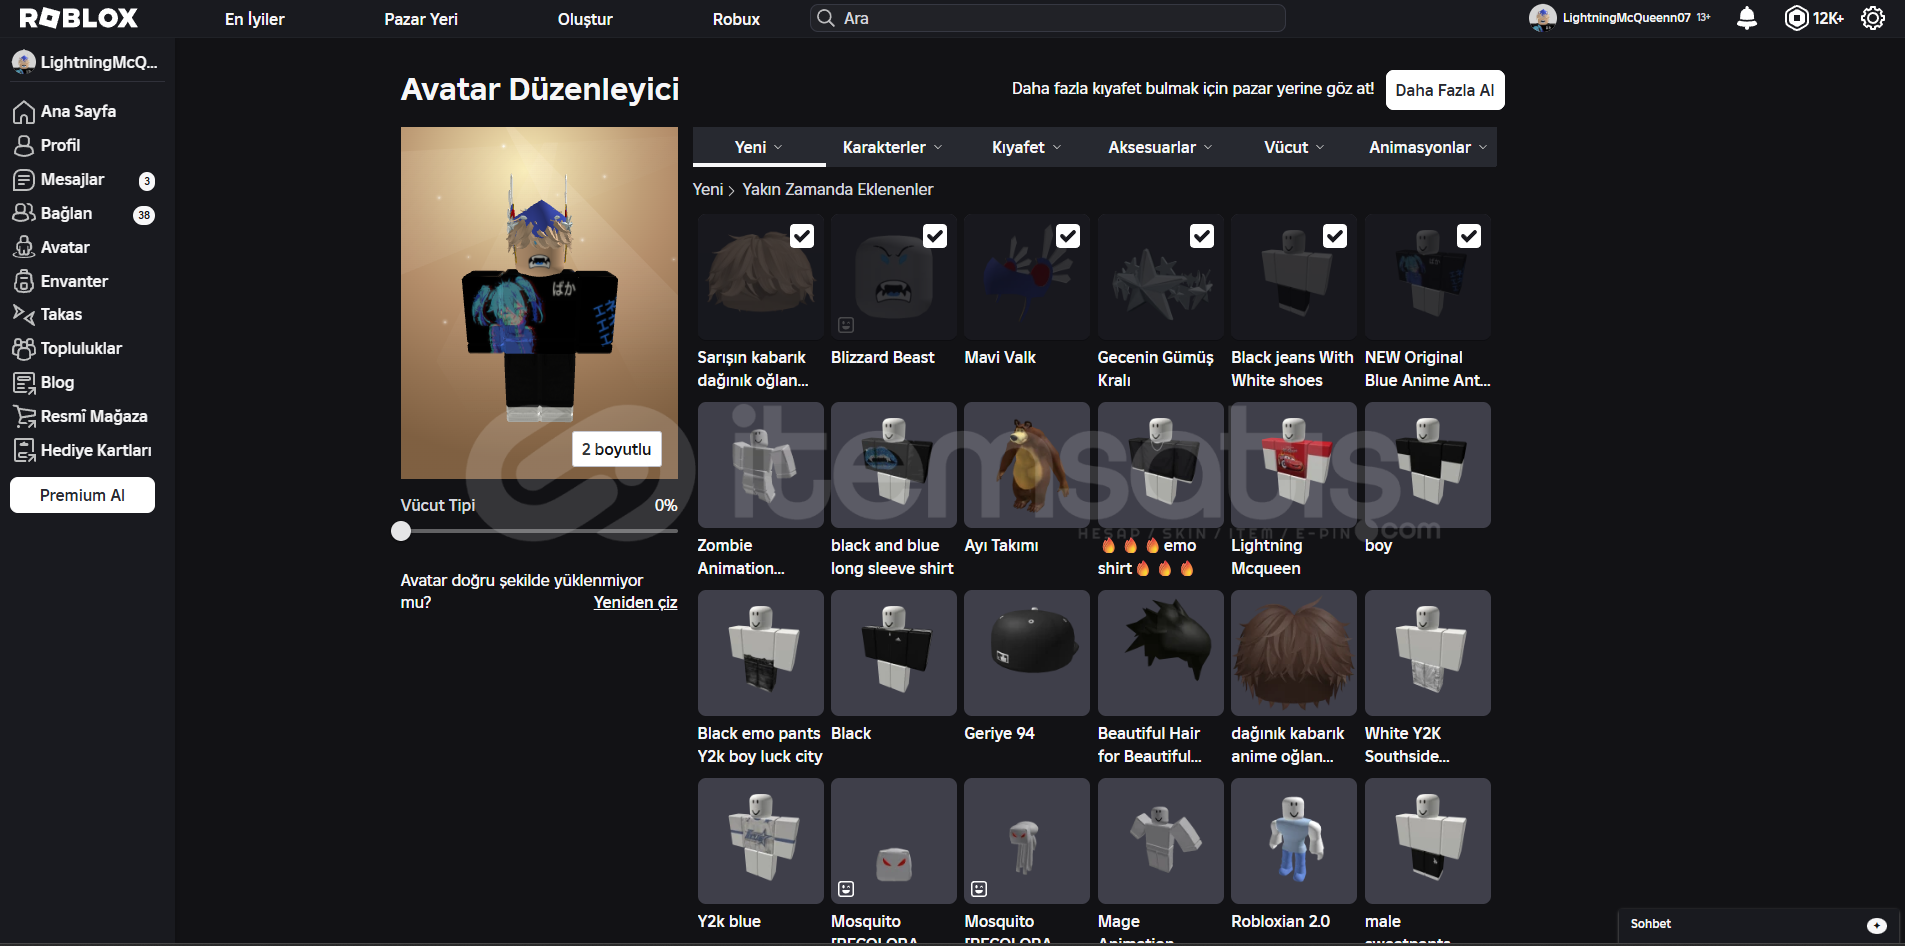Open Mesajlar from sidebar
This screenshot has height=946, width=1905.
pos(72,180)
